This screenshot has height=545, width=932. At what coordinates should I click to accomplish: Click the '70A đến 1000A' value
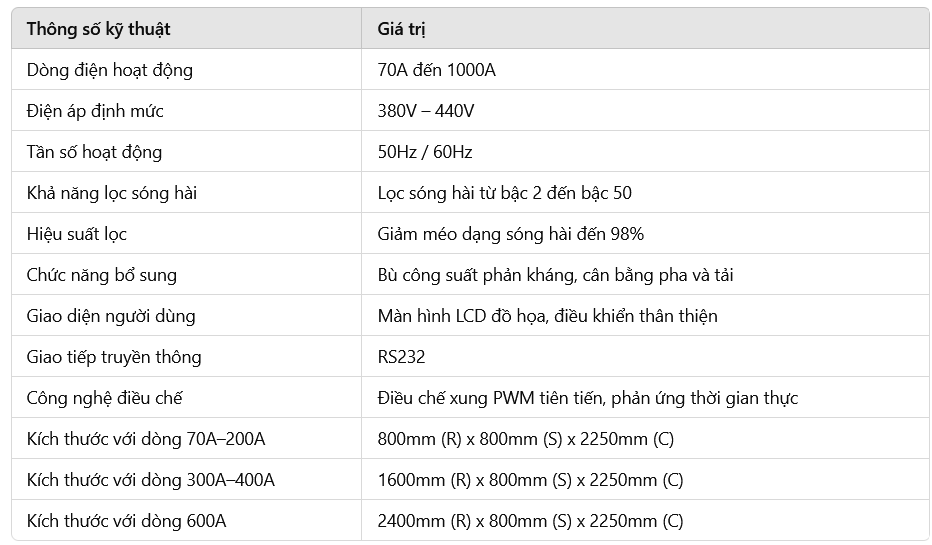pyautogui.click(x=436, y=70)
